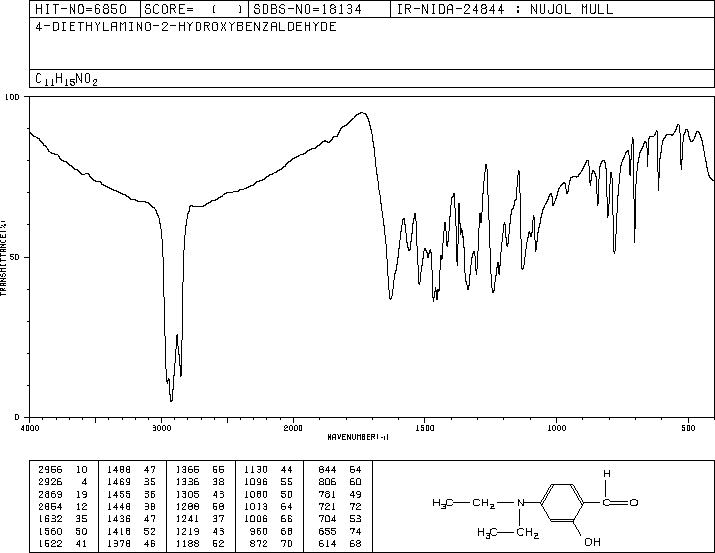Select the TRANSMITTANCE axis title
Screen dimensions: 715x553
pos(3,258)
